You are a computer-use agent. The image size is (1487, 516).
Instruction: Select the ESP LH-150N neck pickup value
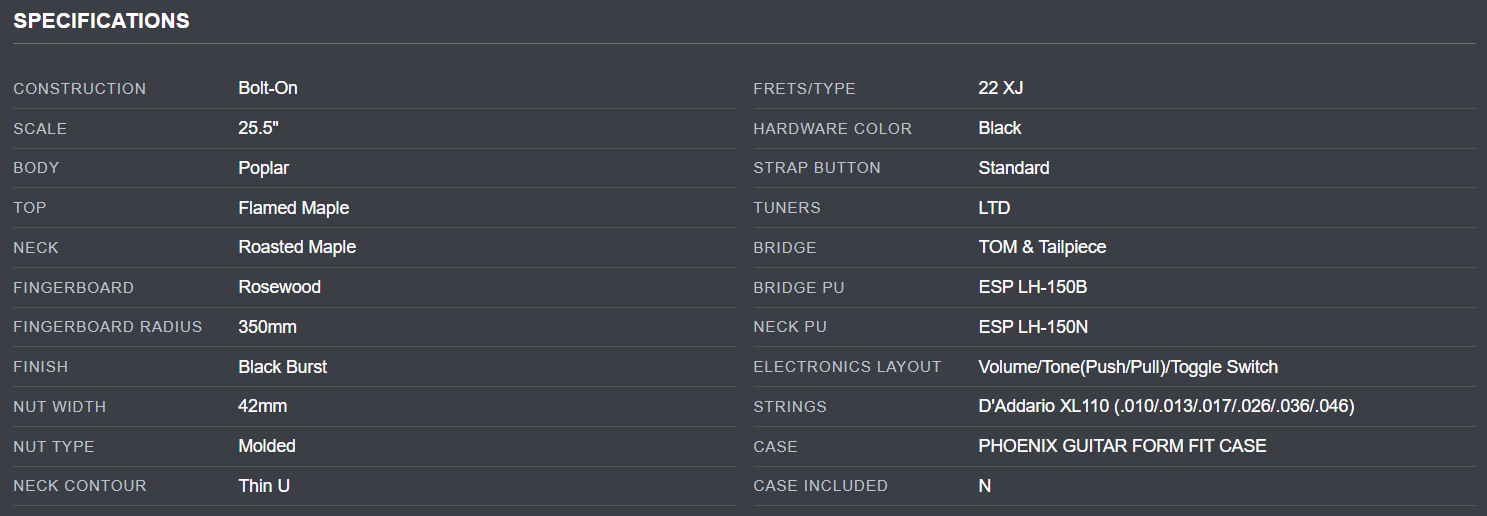pos(1033,327)
